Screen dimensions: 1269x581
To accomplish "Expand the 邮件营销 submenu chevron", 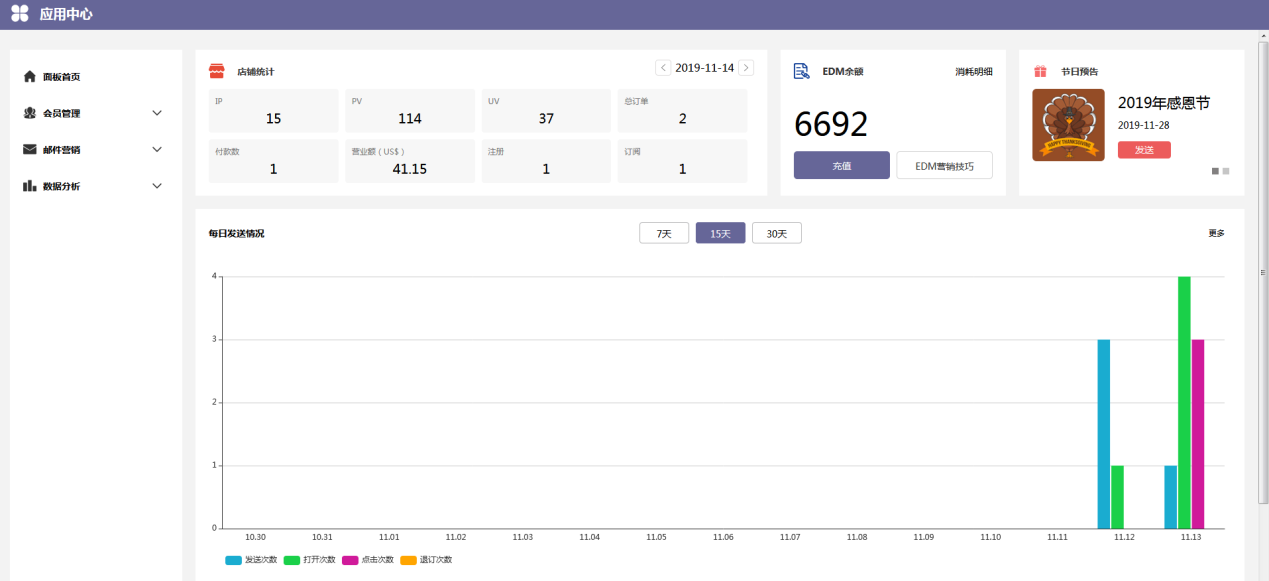I will point(157,149).
